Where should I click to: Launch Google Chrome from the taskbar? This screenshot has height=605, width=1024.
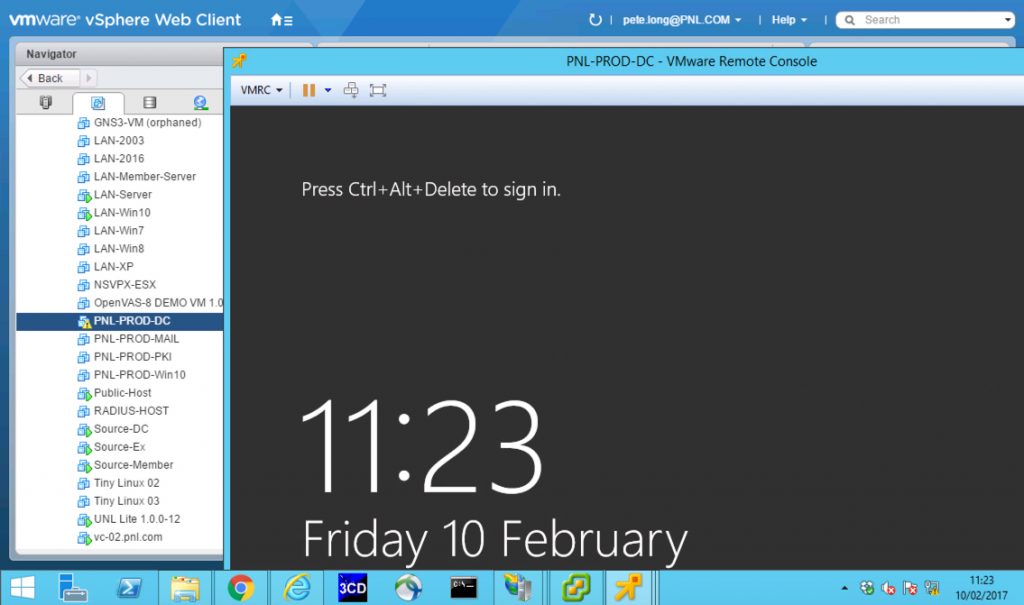(241, 588)
